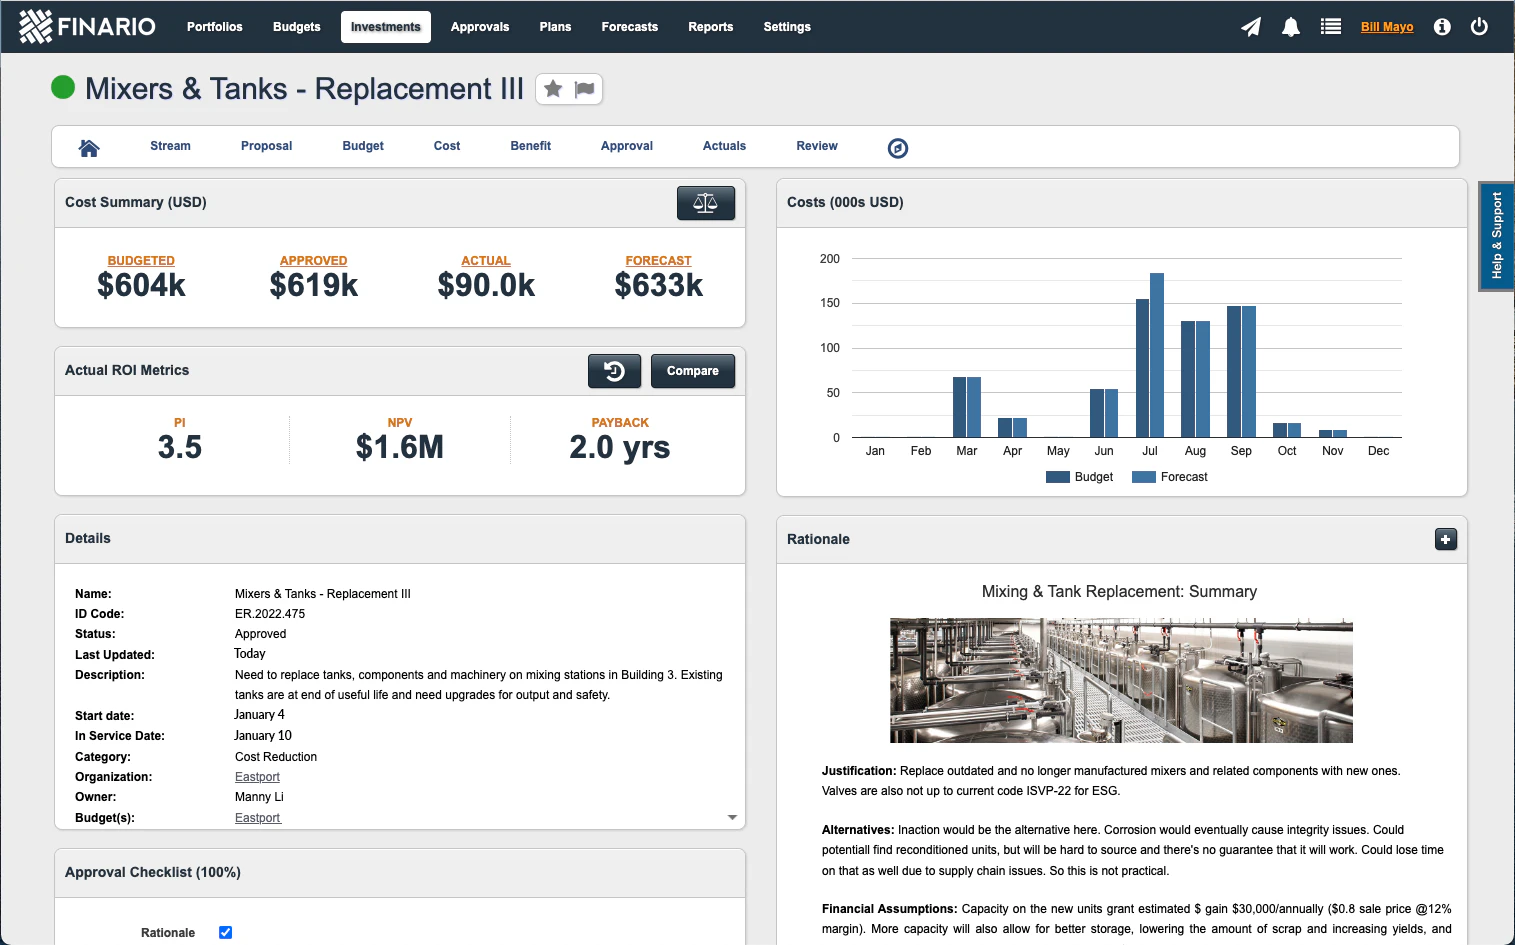
Task: Open the Eastport organization link
Action: pyautogui.click(x=257, y=776)
